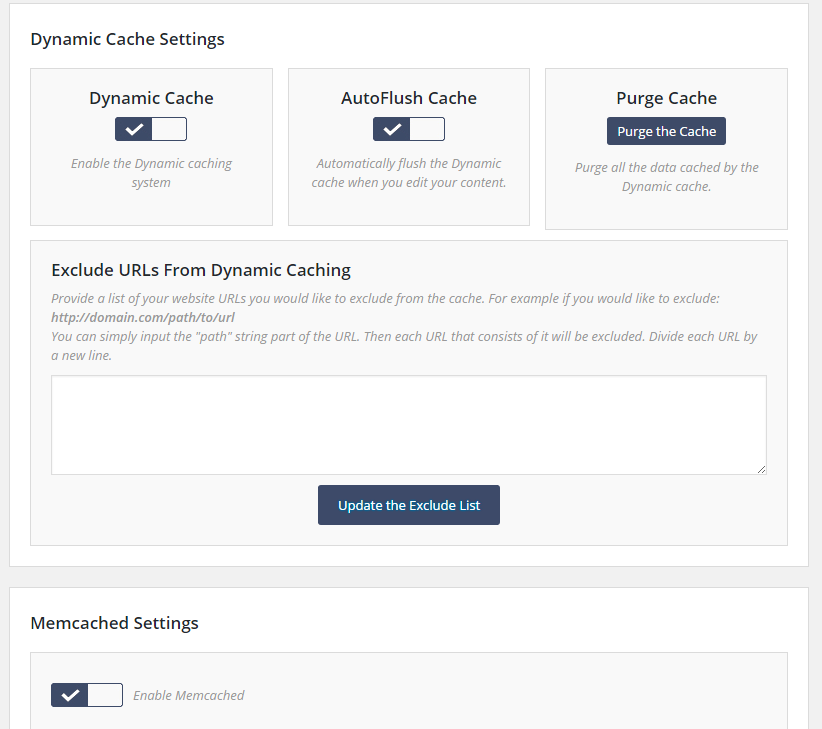Disable the AutoFlush Cache switch
Viewport: 822px width, 729px height.
coord(409,129)
